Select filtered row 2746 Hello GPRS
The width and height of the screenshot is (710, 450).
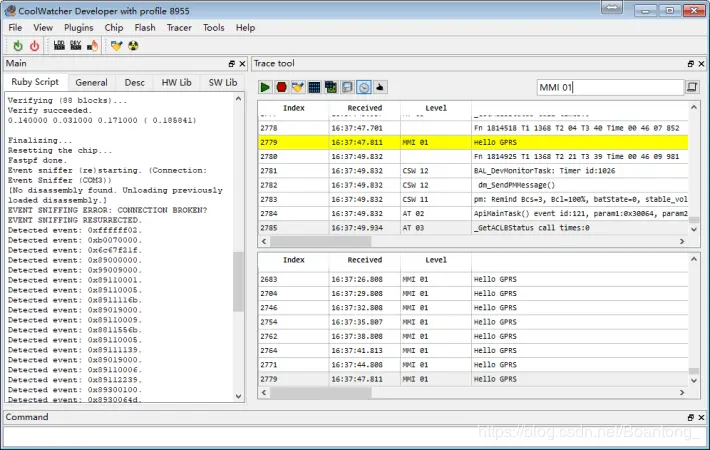coord(473,308)
